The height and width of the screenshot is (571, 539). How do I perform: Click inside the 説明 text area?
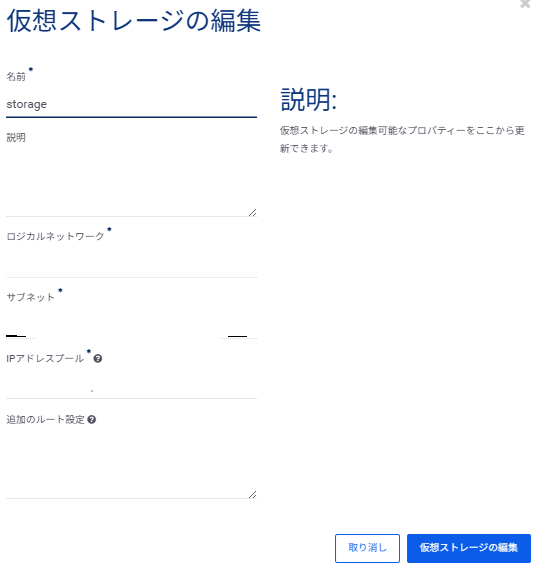tap(131, 182)
